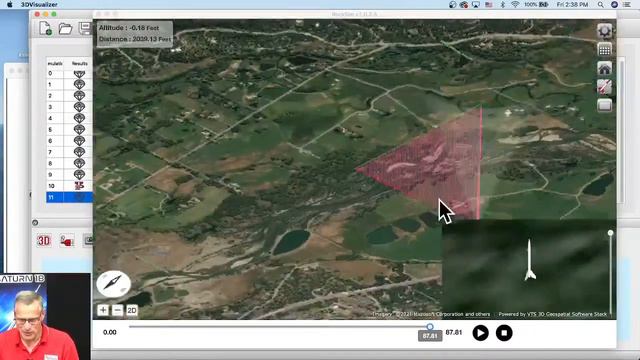Click the AirPlay display icon in menu bar

click(476, 4)
